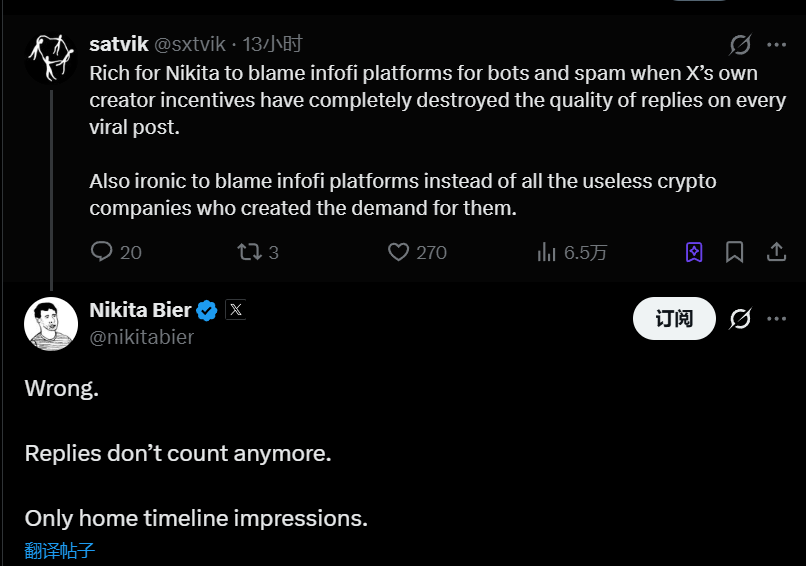Image resolution: width=806 pixels, height=566 pixels.
Task: Reply to satvik's post
Action: [102, 252]
